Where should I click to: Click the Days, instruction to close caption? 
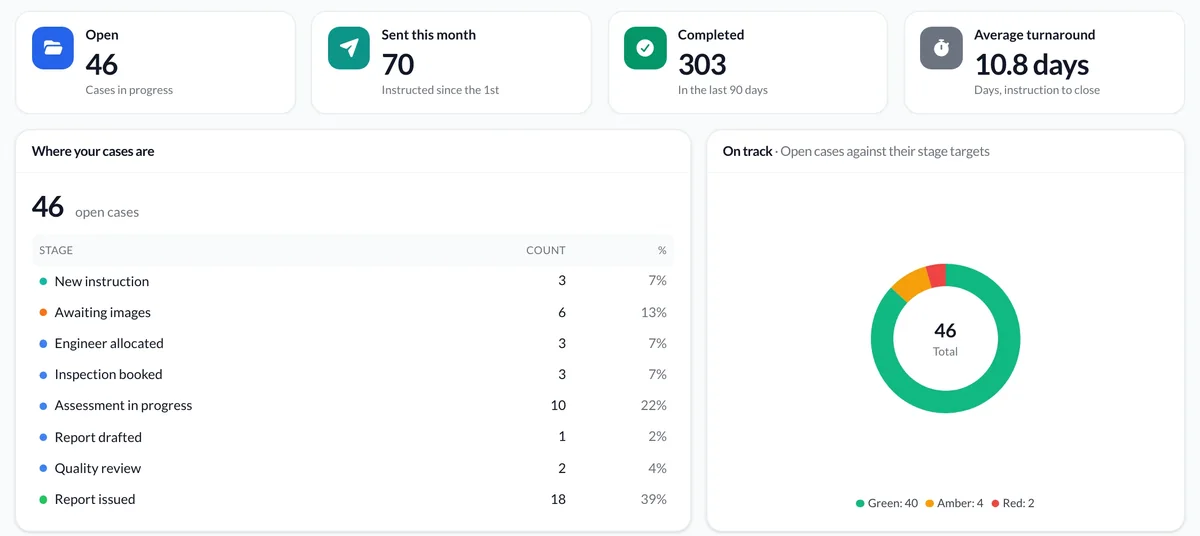[x=1037, y=90]
